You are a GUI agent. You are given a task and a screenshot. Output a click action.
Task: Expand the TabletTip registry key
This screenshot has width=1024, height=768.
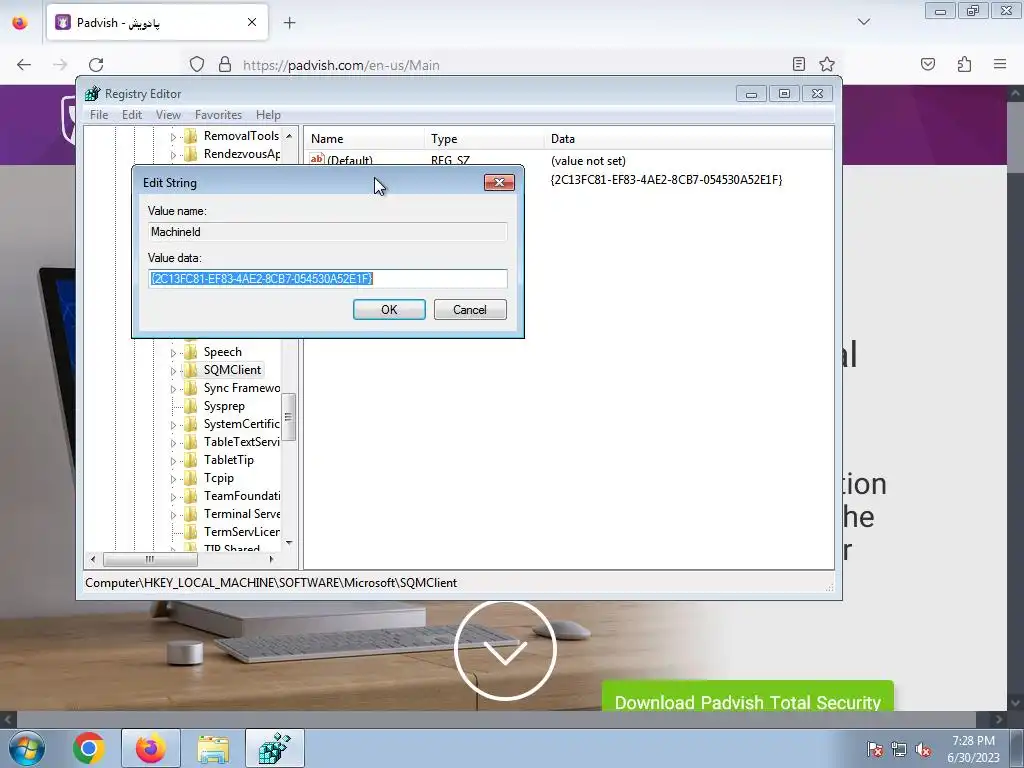click(x=173, y=460)
